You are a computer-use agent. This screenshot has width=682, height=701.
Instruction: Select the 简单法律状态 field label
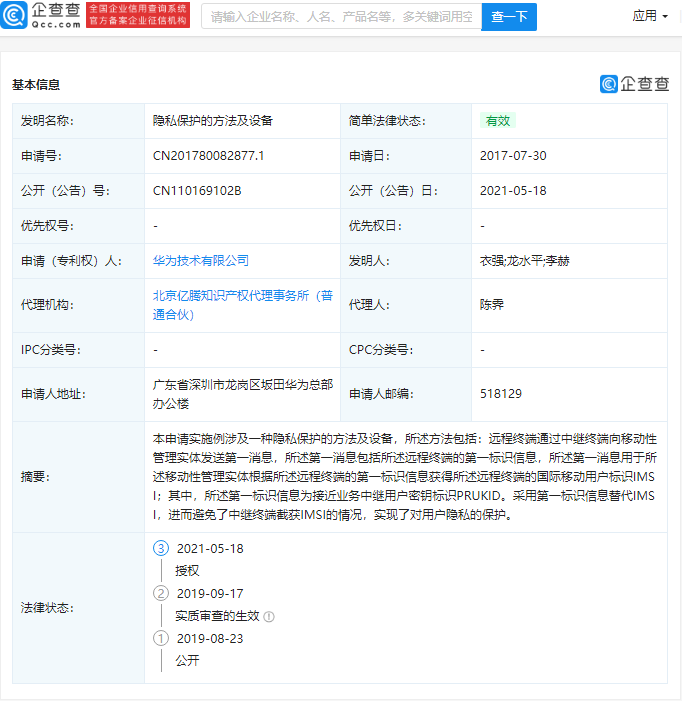(x=387, y=121)
